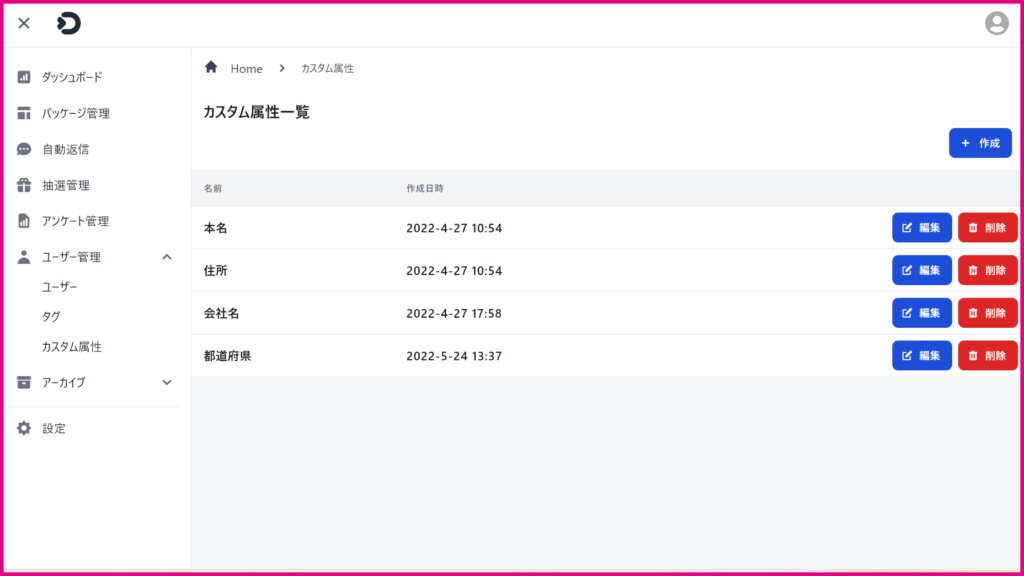The height and width of the screenshot is (576, 1024).
Task: Select ユーザー submenu item
Action: [59, 287]
